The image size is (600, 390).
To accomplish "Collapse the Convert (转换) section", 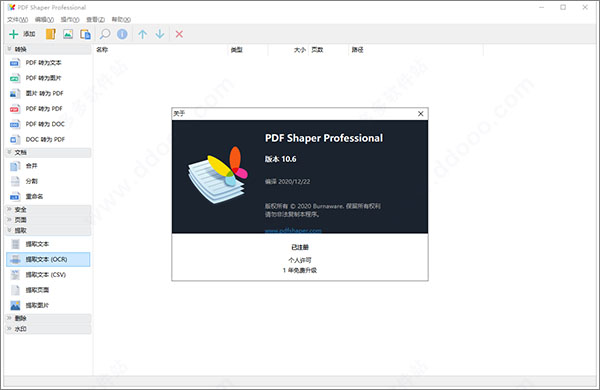I will 48,49.
